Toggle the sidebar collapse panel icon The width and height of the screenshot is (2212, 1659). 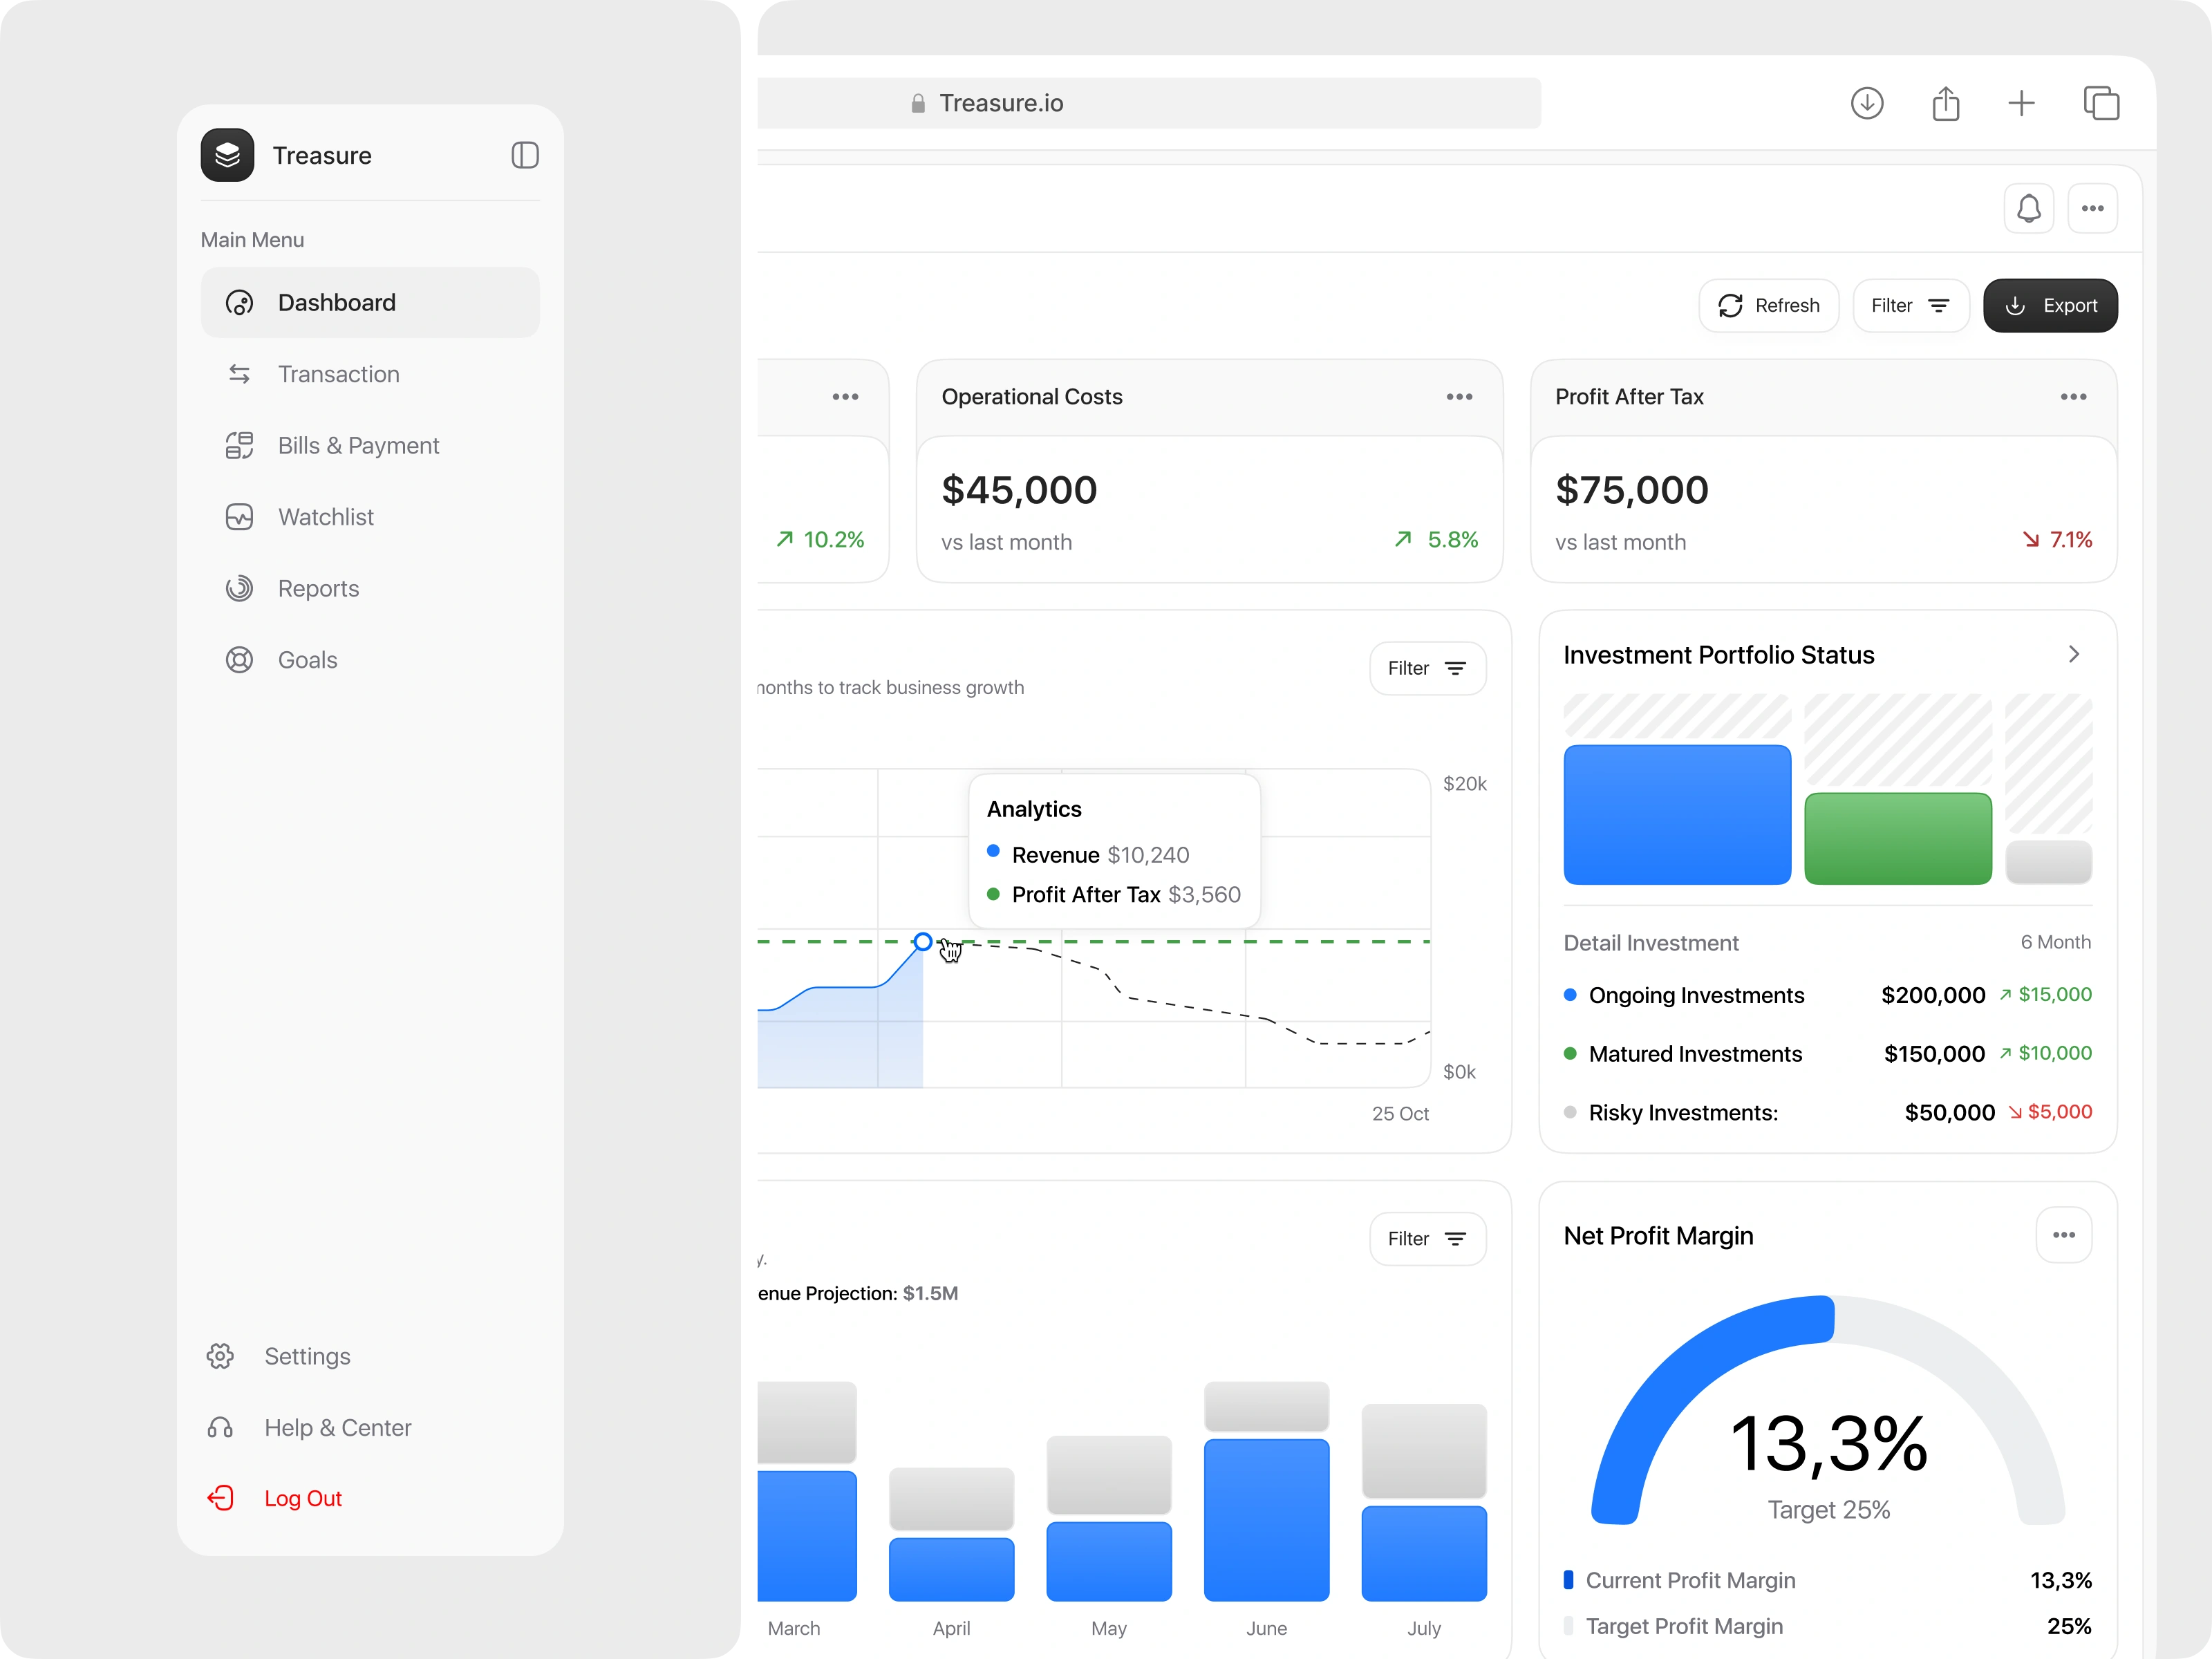(x=524, y=155)
